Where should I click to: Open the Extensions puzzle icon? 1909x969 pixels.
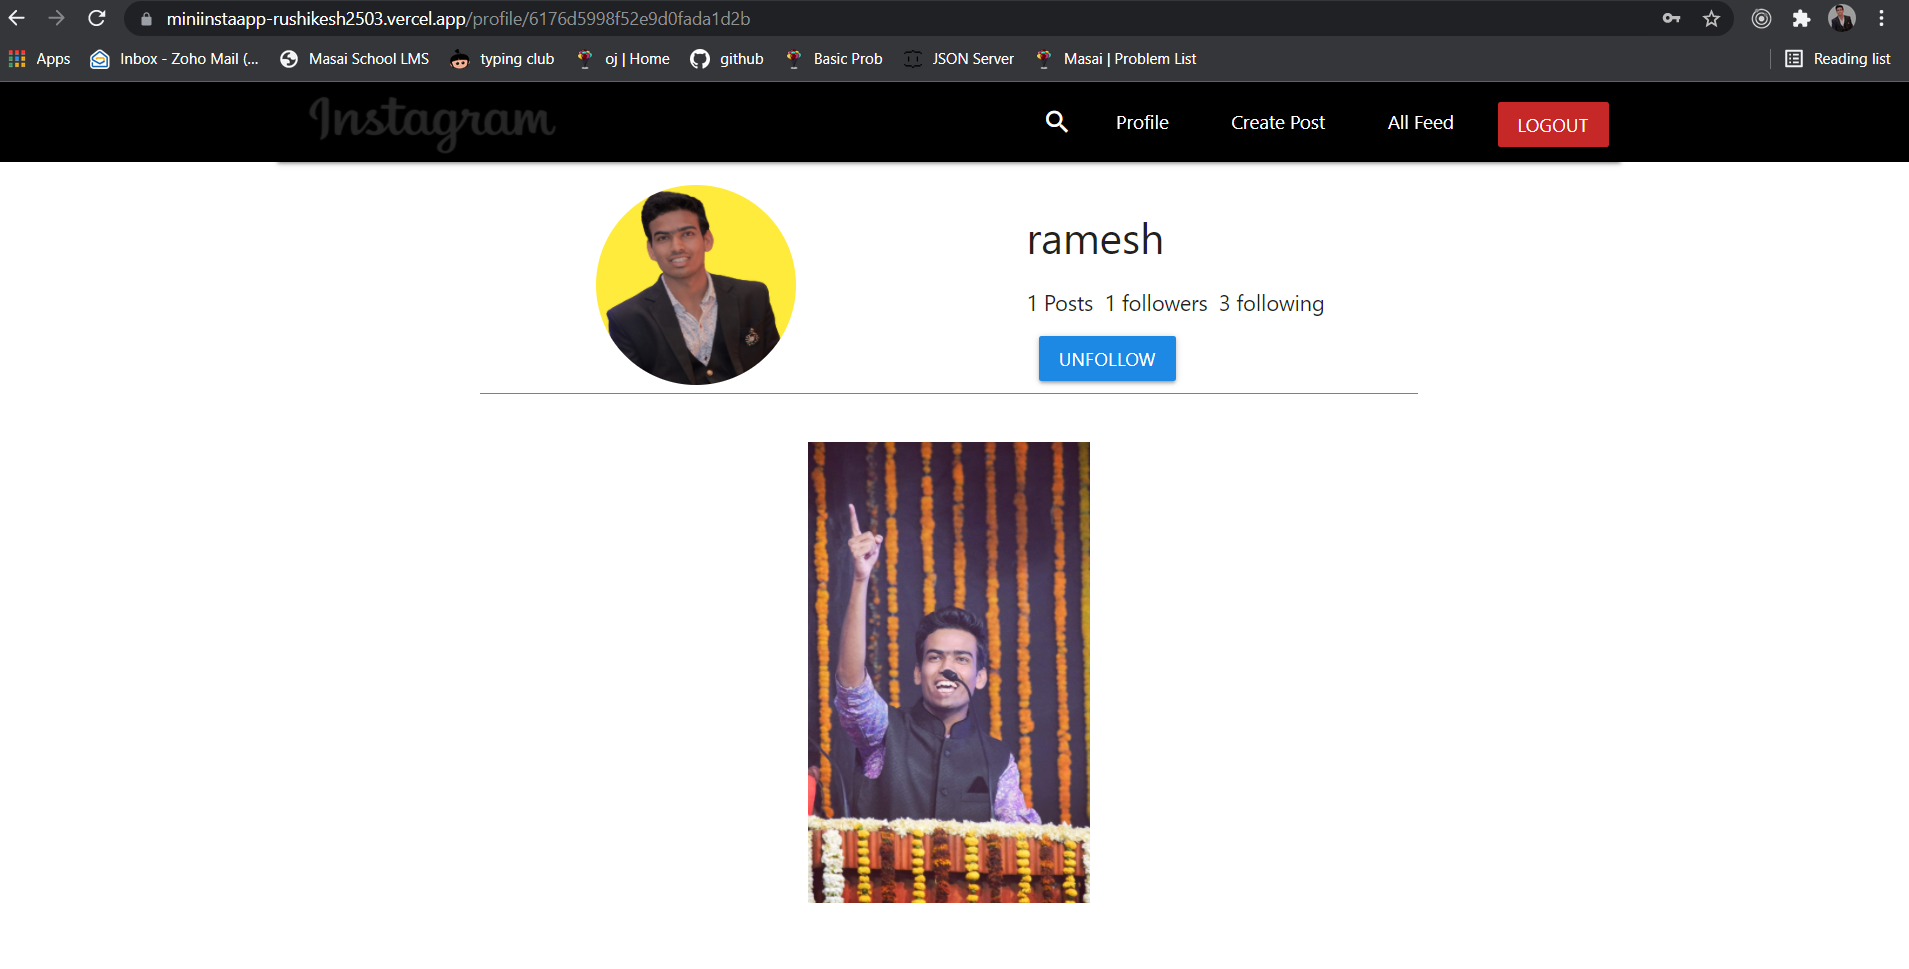pyautogui.click(x=1801, y=18)
